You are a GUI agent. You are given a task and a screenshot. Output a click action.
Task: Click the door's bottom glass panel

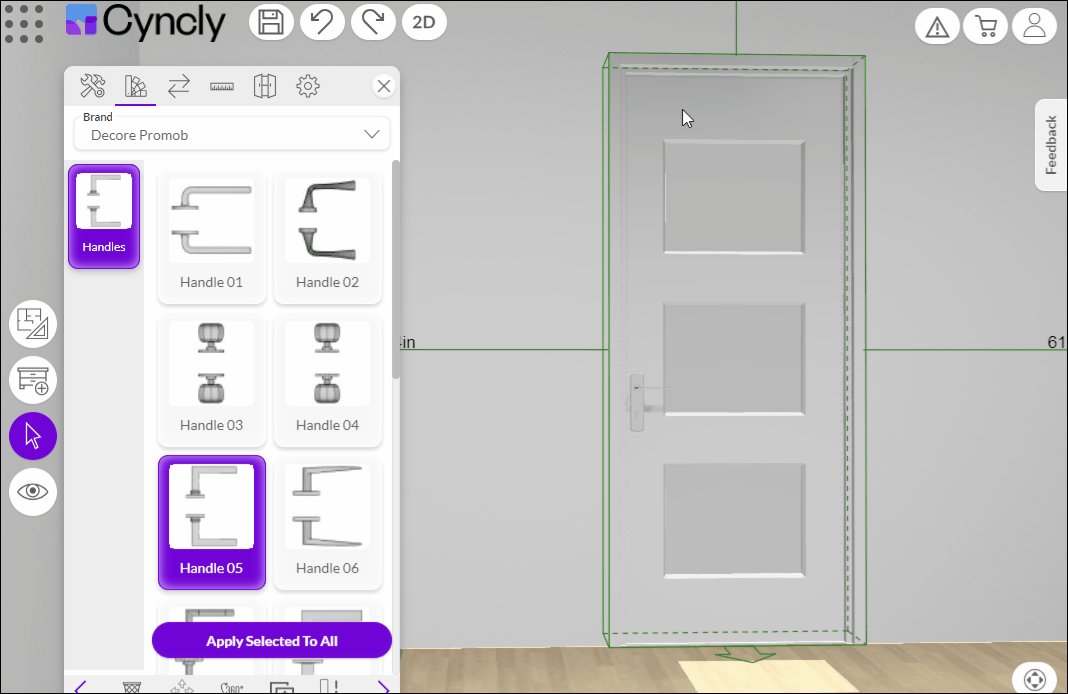(734, 521)
